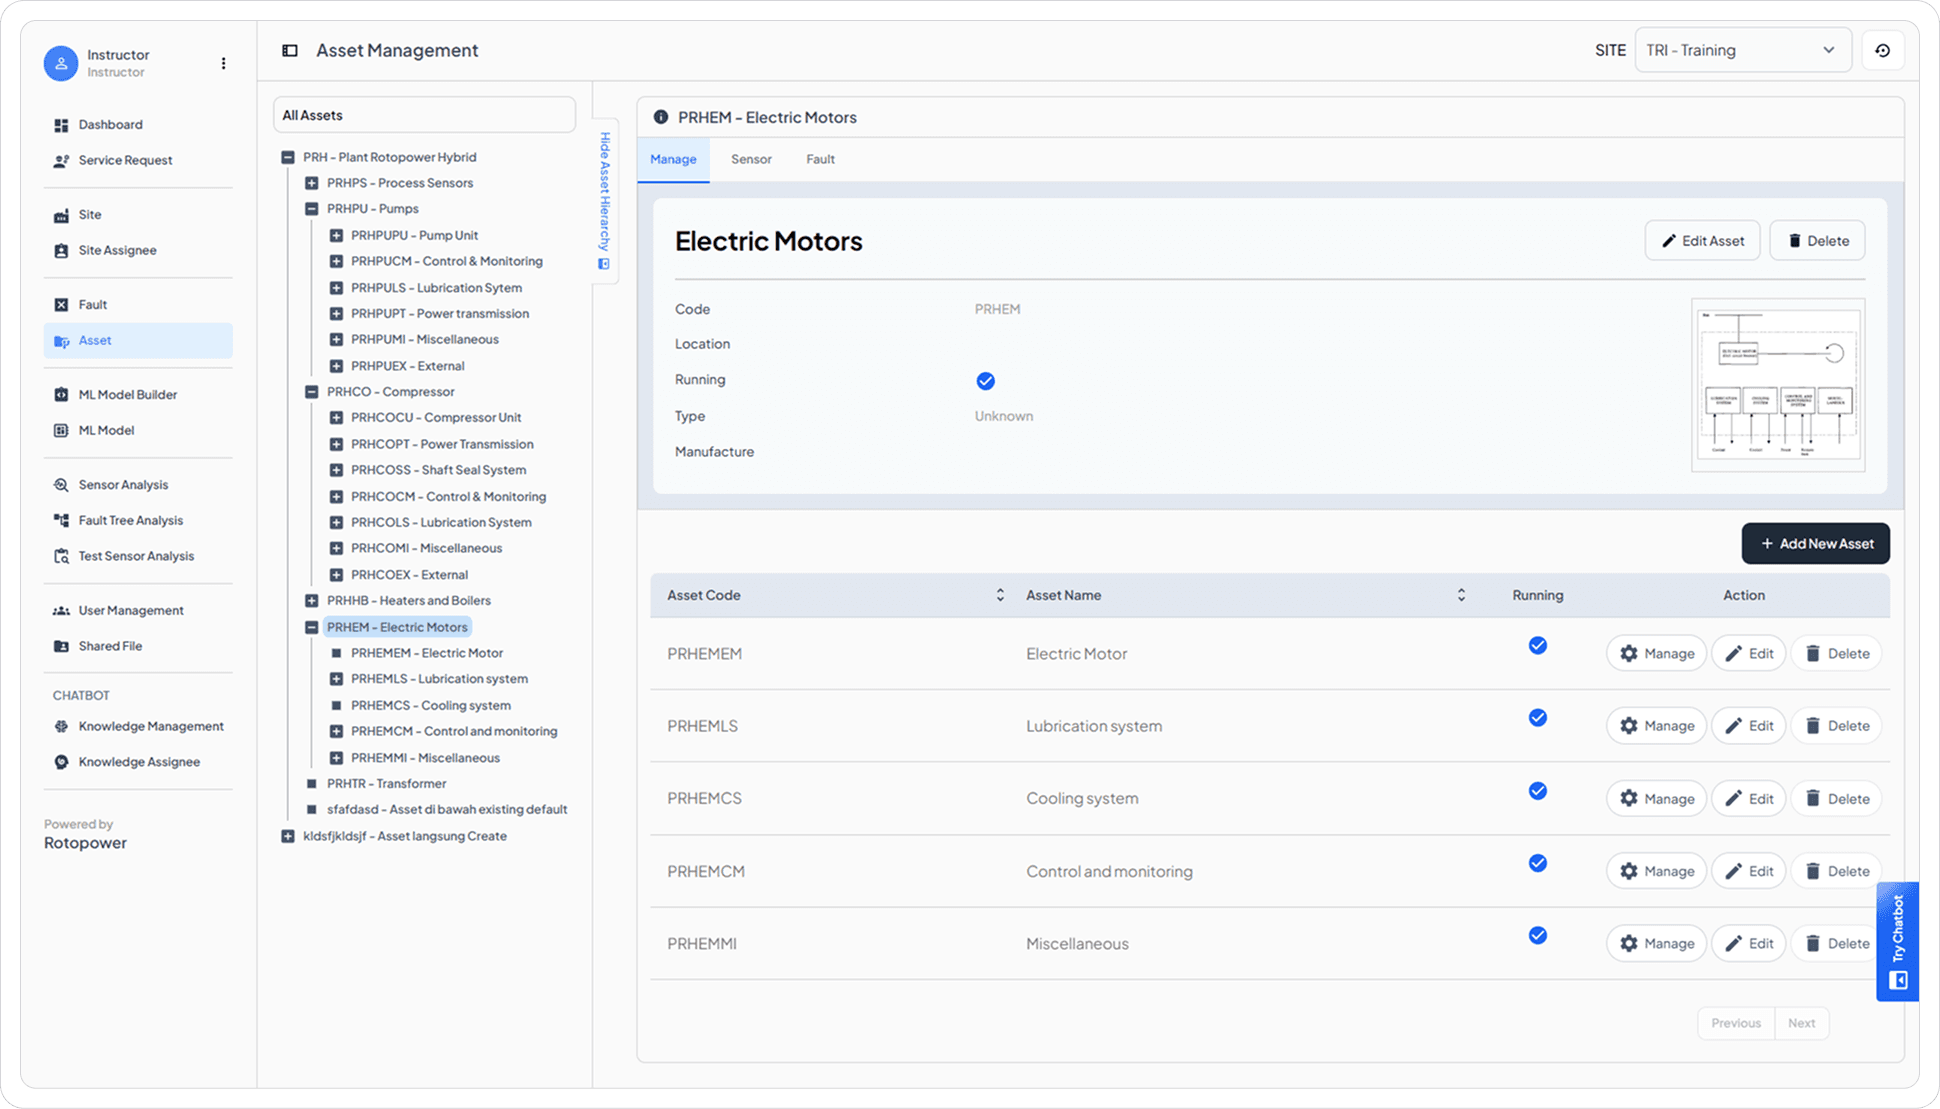Toggle the Running checkmark for the Electric Motors asset

point(985,381)
